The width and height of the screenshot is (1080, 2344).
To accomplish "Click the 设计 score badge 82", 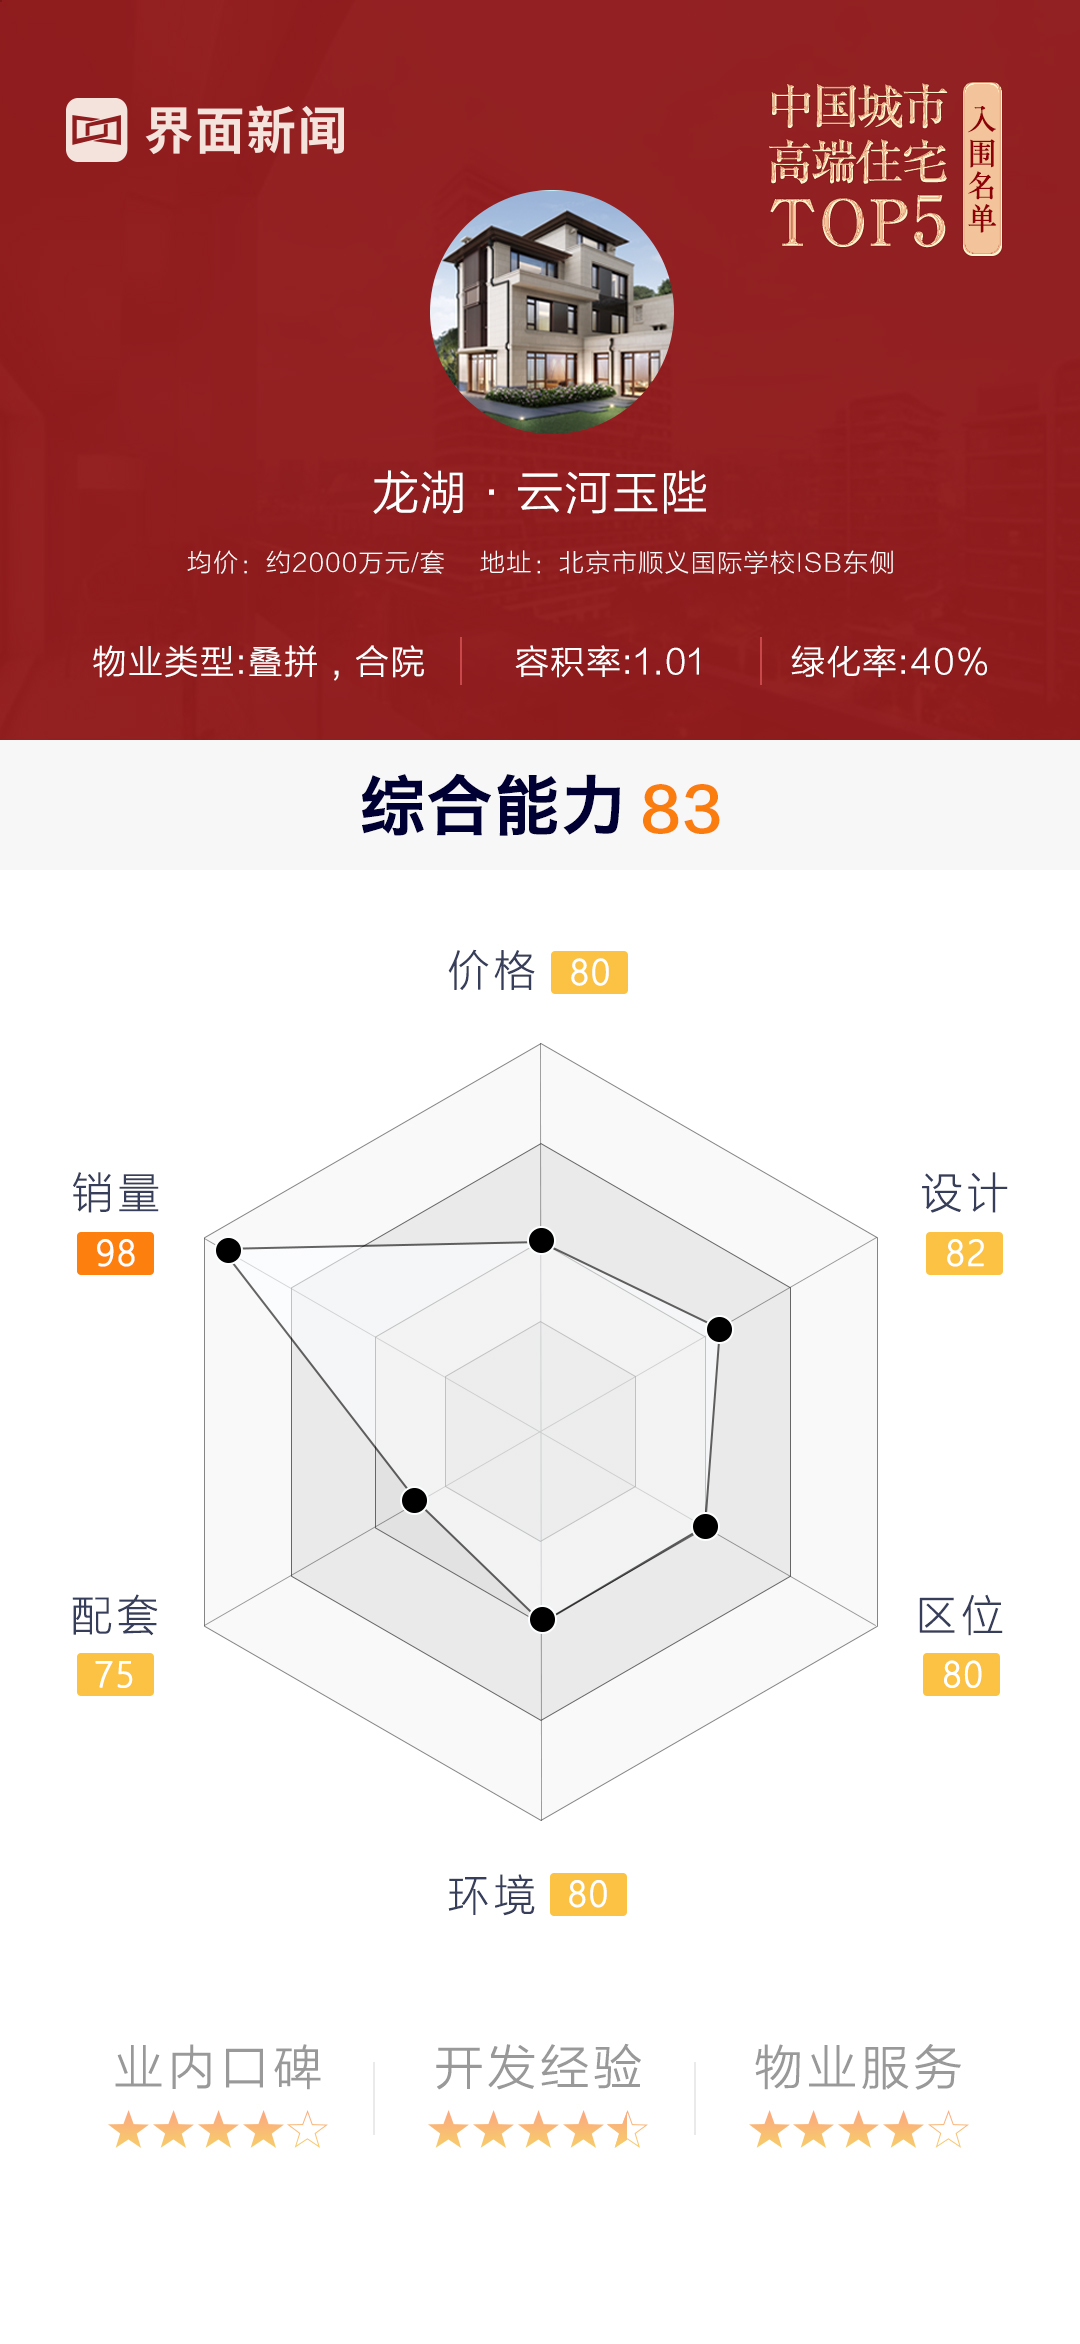I will click(x=964, y=1253).
